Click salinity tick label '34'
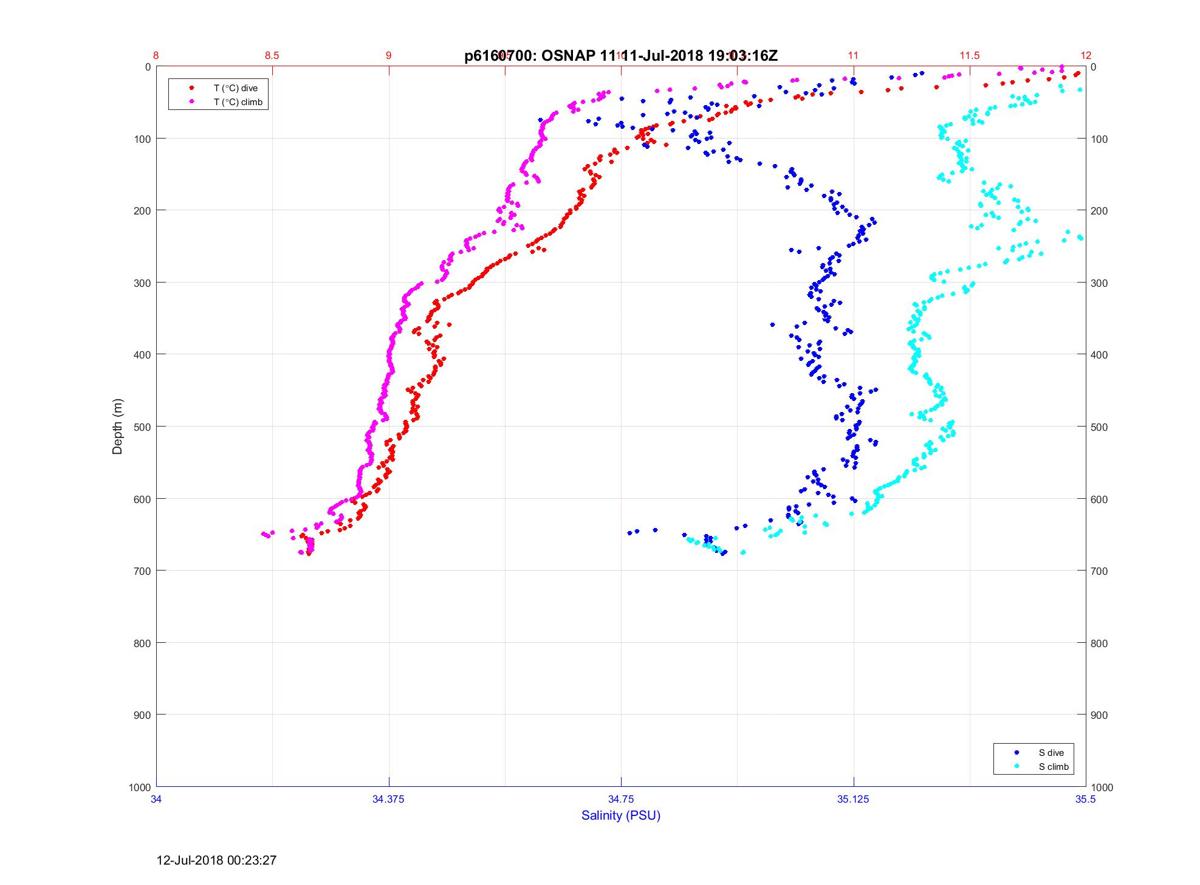 pyautogui.click(x=157, y=799)
